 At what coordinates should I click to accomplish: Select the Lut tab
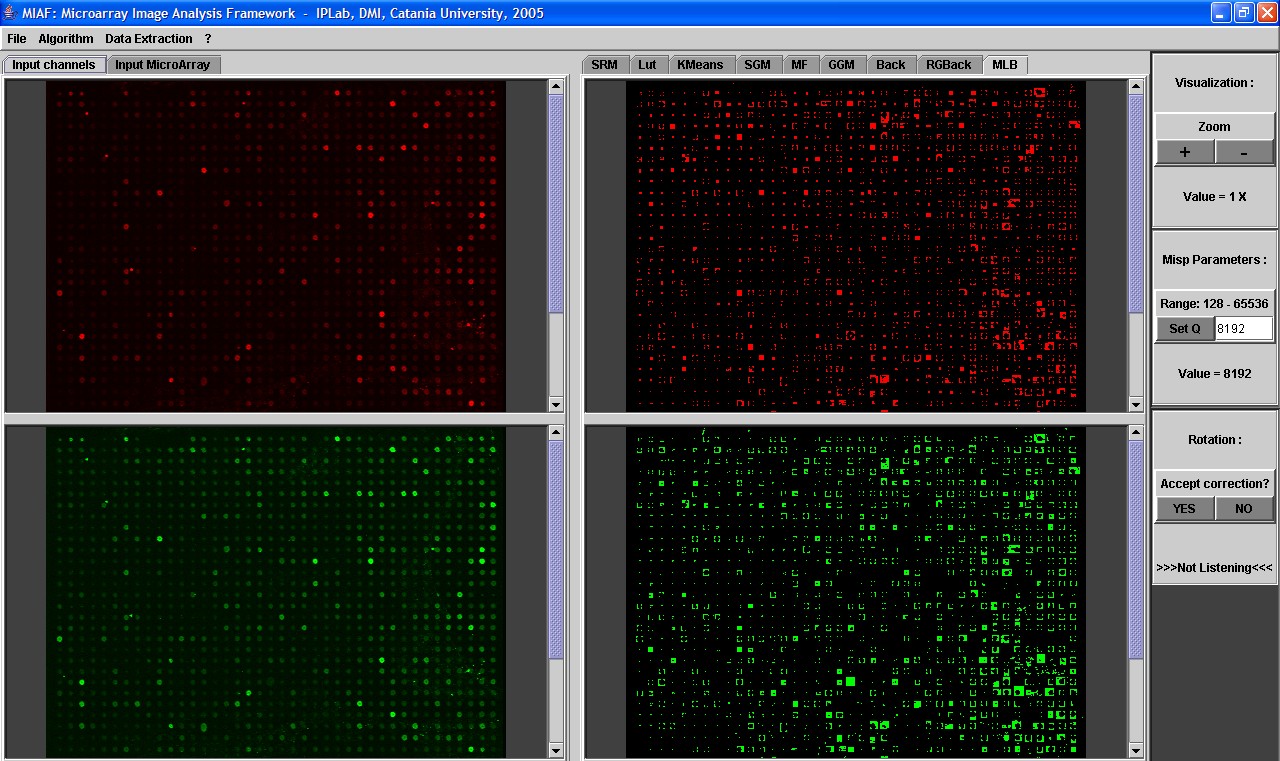tap(647, 65)
